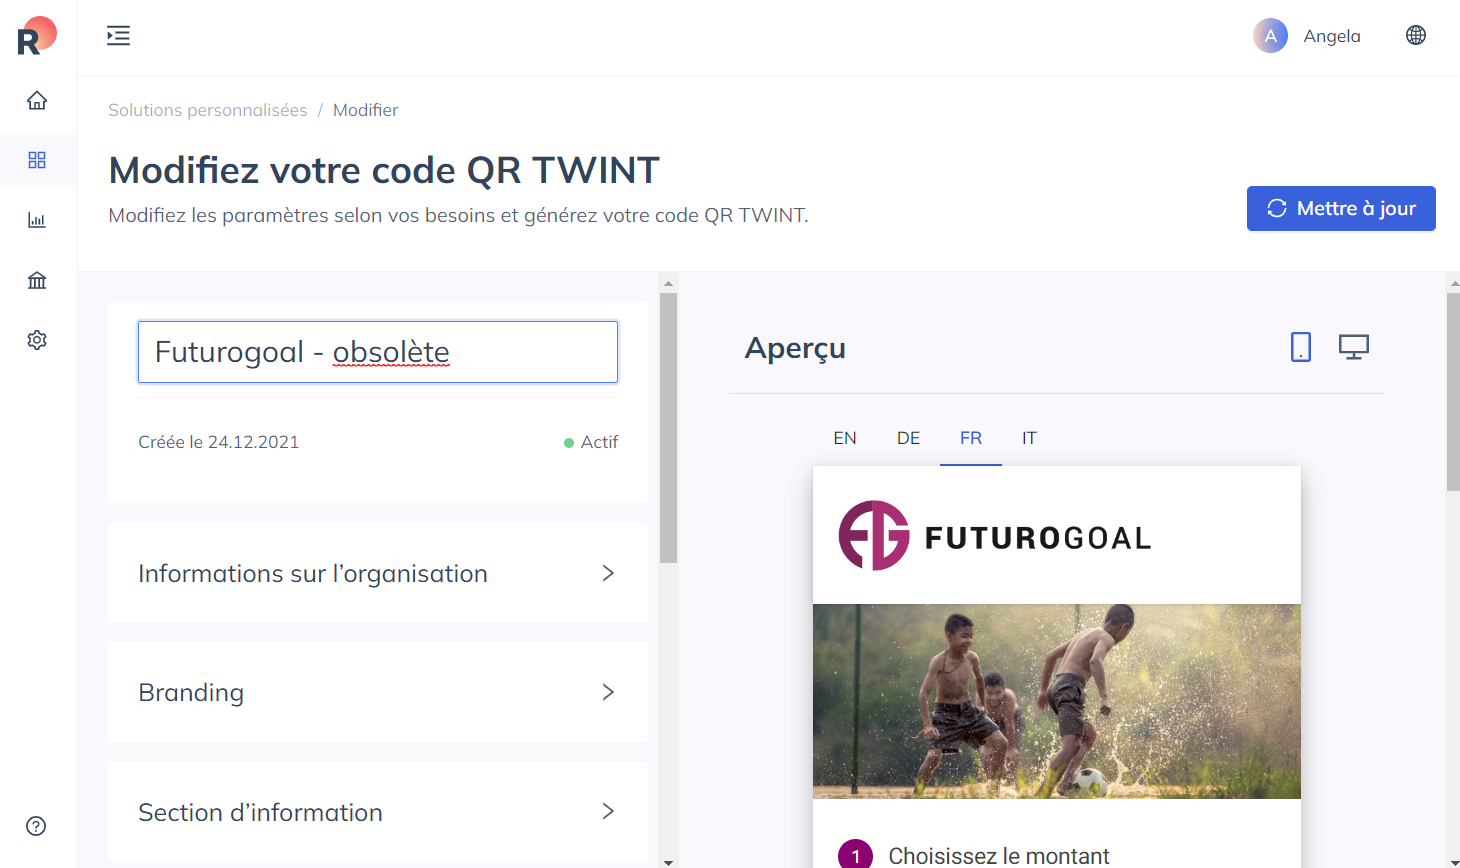Select the DE preview language tab
The width and height of the screenshot is (1460, 868).
point(908,438)
